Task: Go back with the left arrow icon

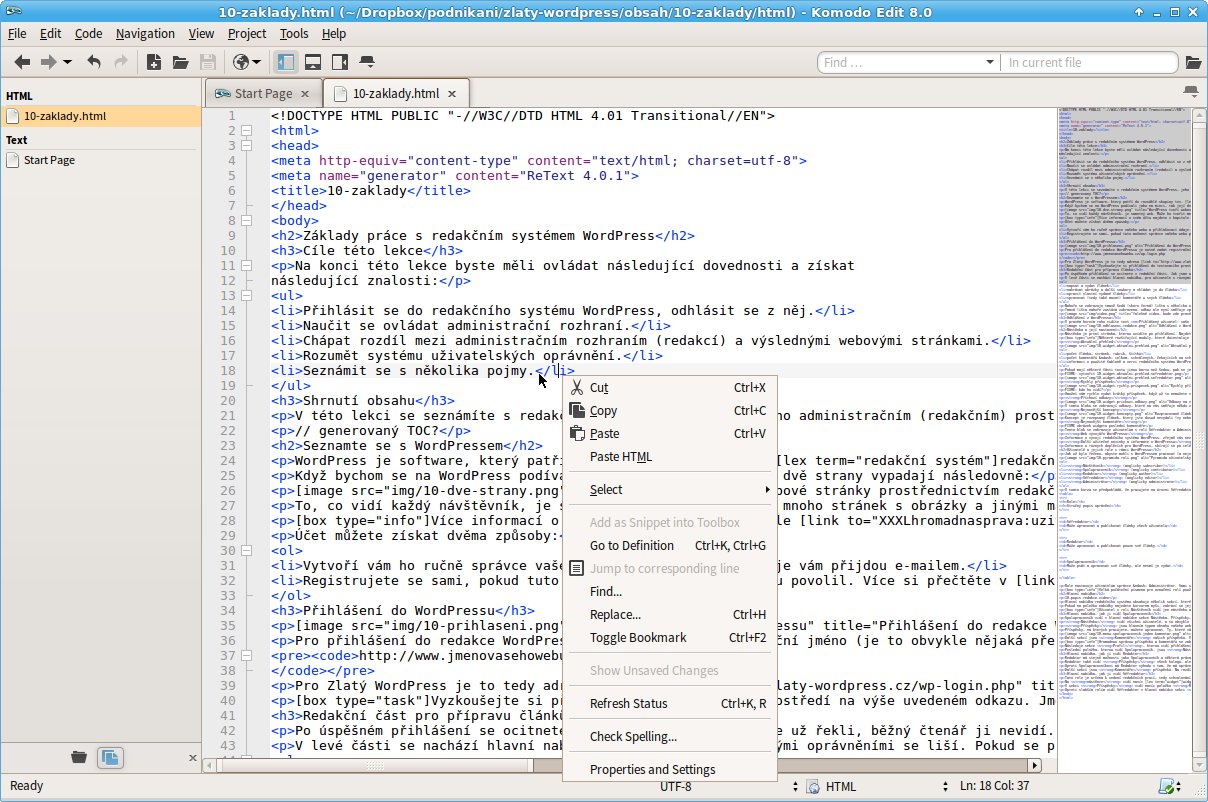Action: [22, 62]
